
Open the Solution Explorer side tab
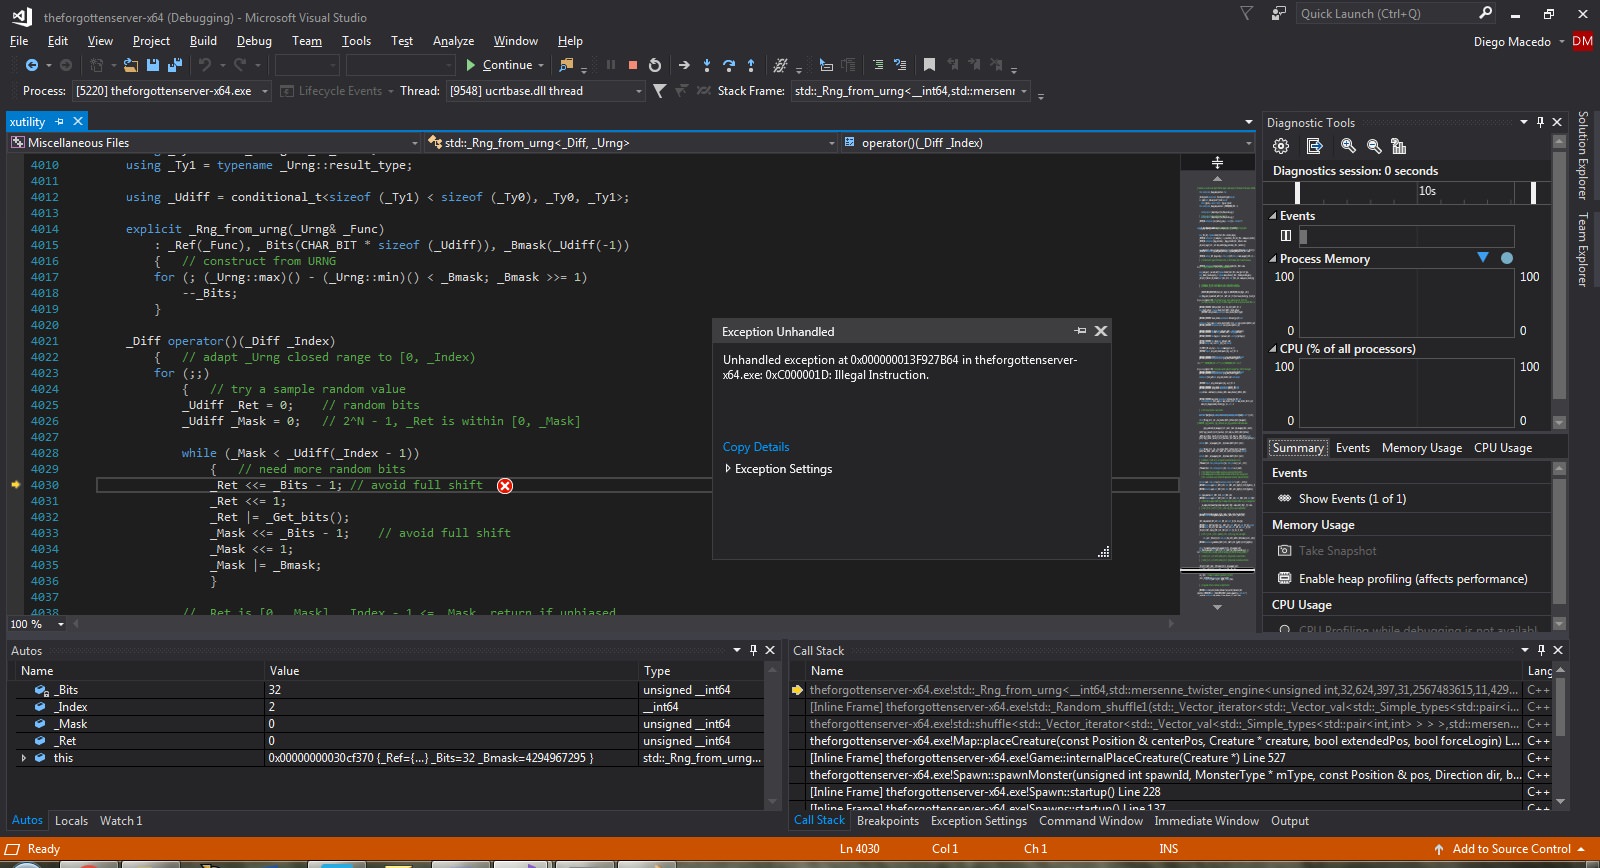coord(1583,155)
